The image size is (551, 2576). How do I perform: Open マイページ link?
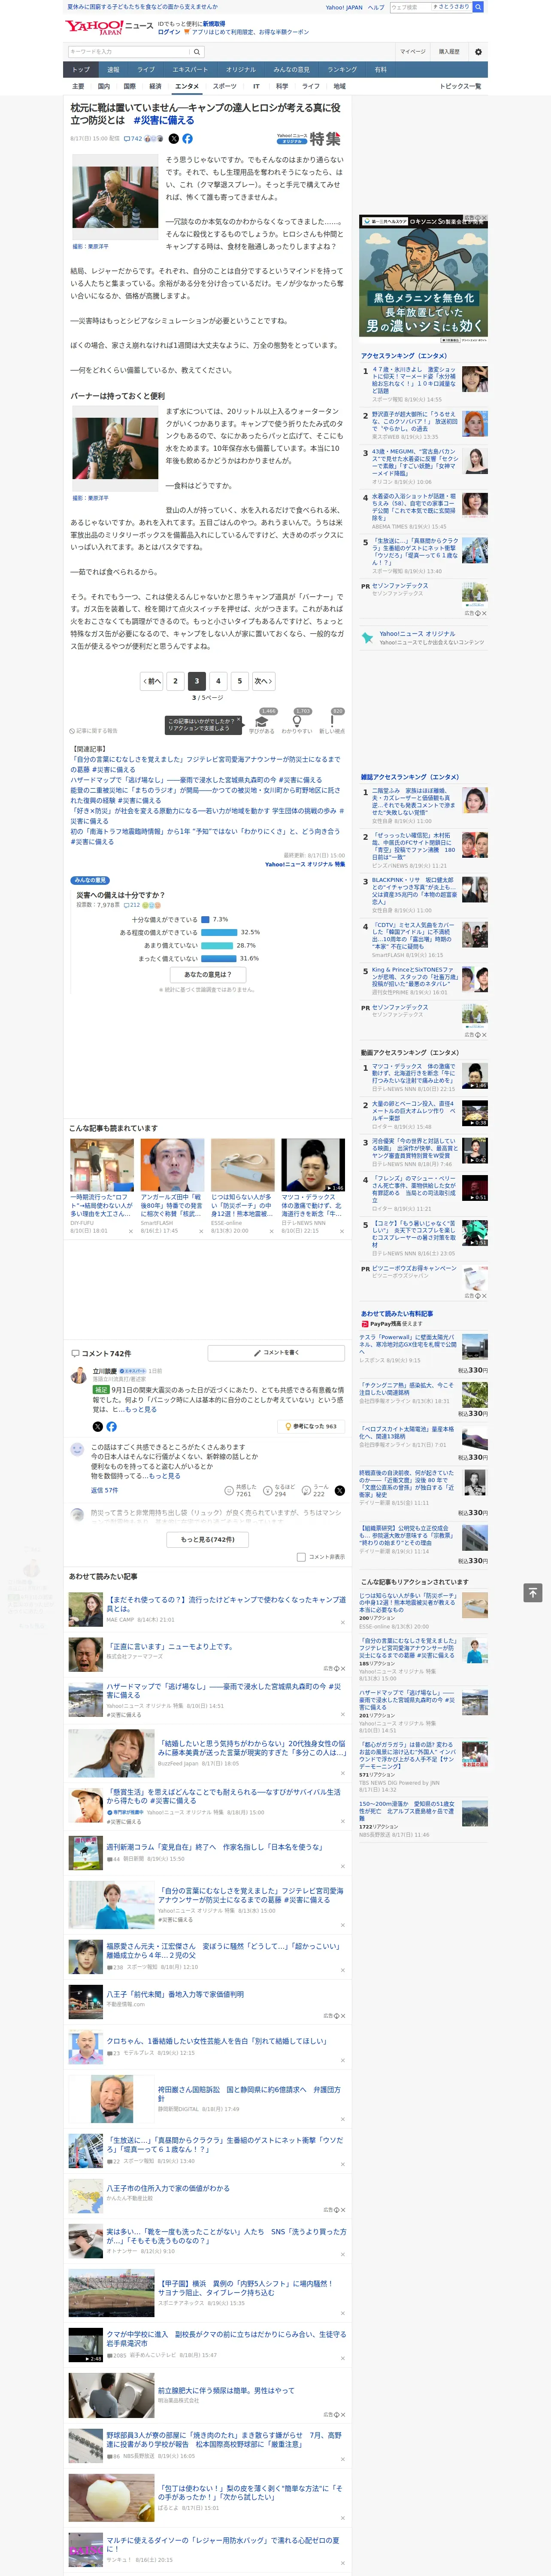click(413, 51)
